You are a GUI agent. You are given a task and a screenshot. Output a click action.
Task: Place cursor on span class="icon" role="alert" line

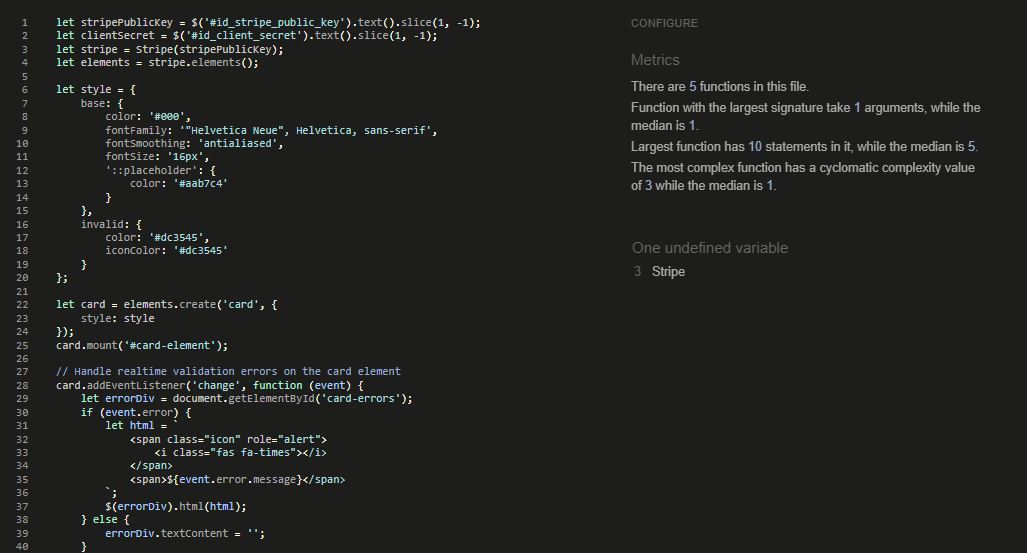point(228,439)
